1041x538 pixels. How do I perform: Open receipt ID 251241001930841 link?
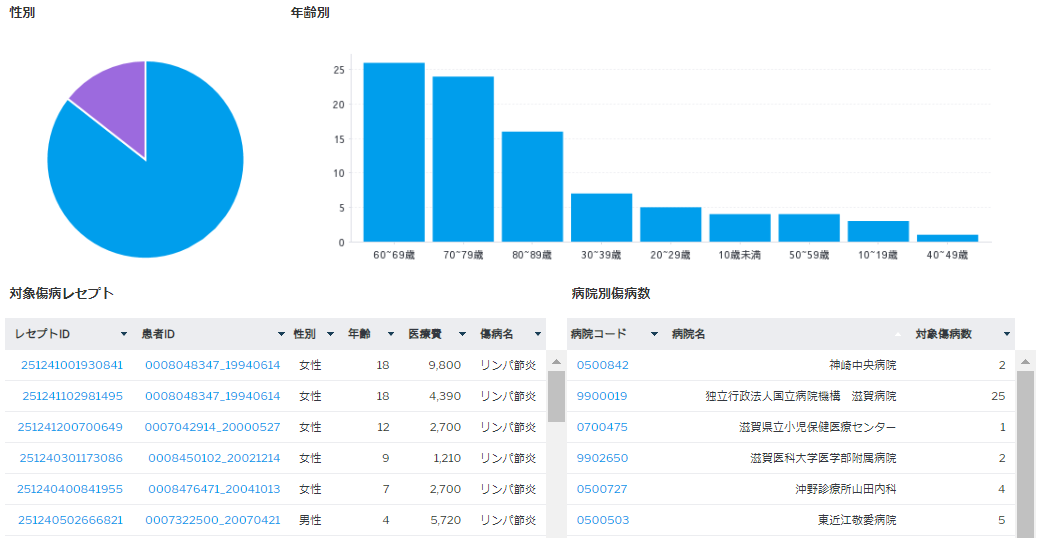70,365
